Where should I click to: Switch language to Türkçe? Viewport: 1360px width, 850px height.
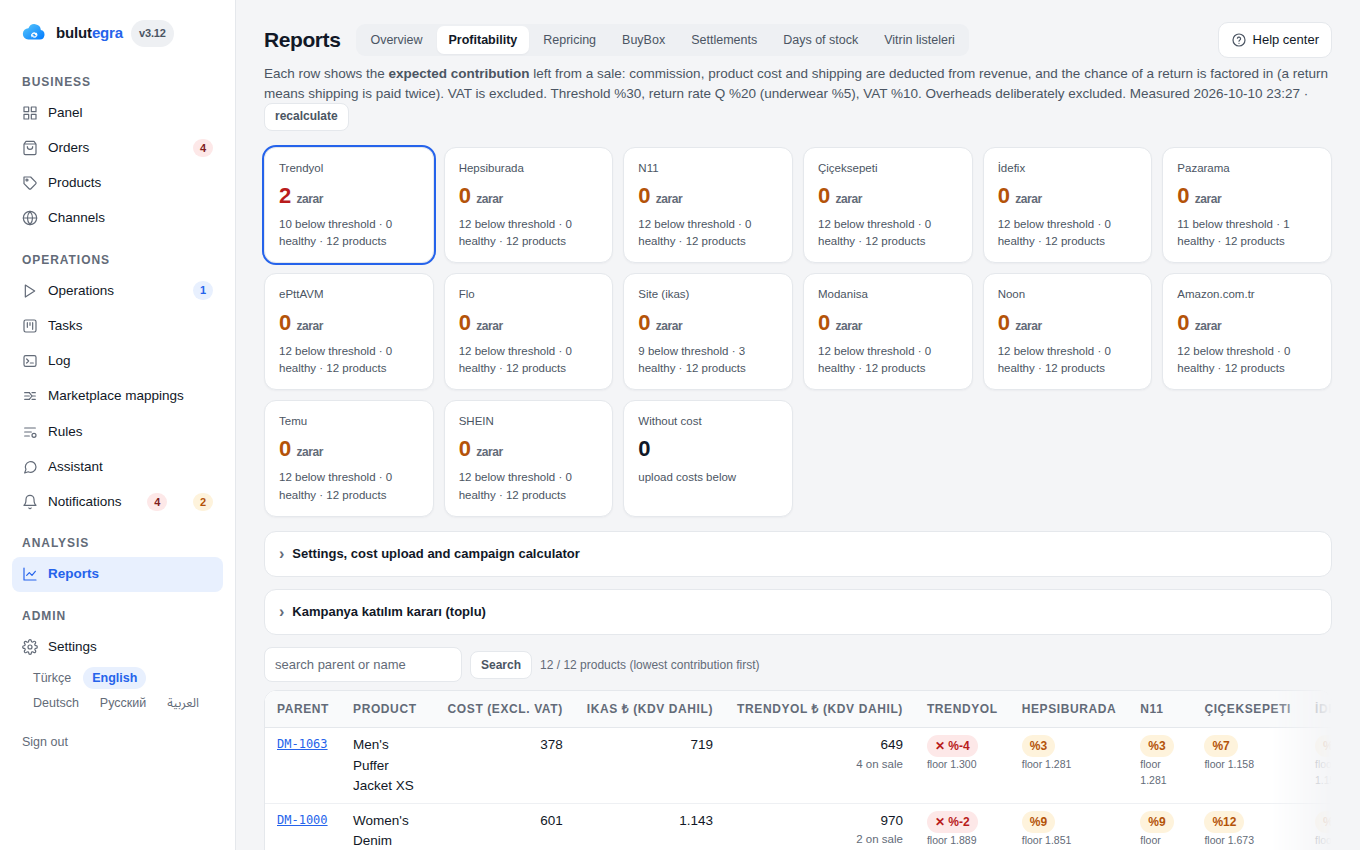coord(52,678)
